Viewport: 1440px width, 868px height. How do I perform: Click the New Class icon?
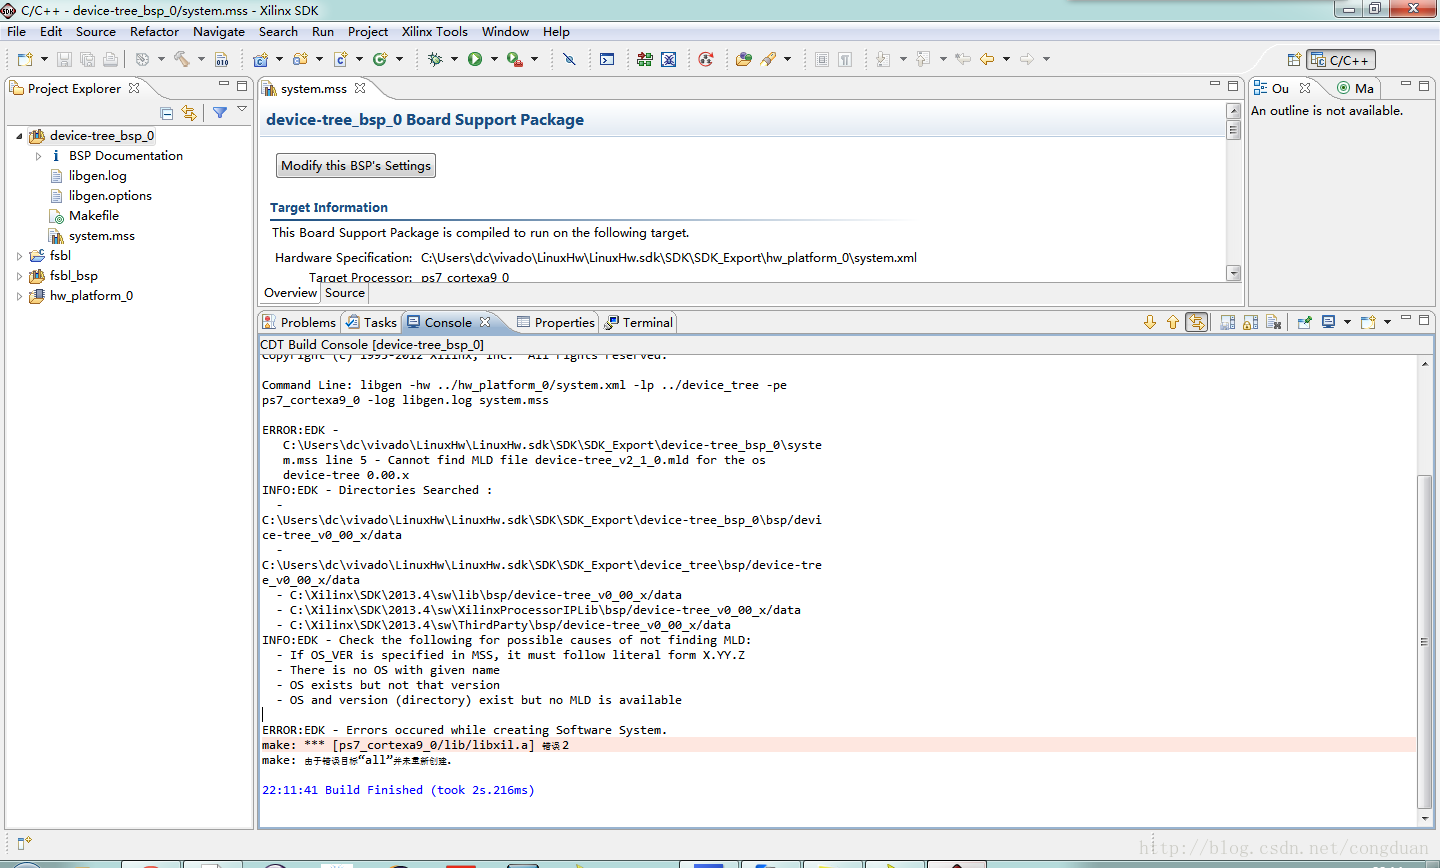(x=380, y=59)
